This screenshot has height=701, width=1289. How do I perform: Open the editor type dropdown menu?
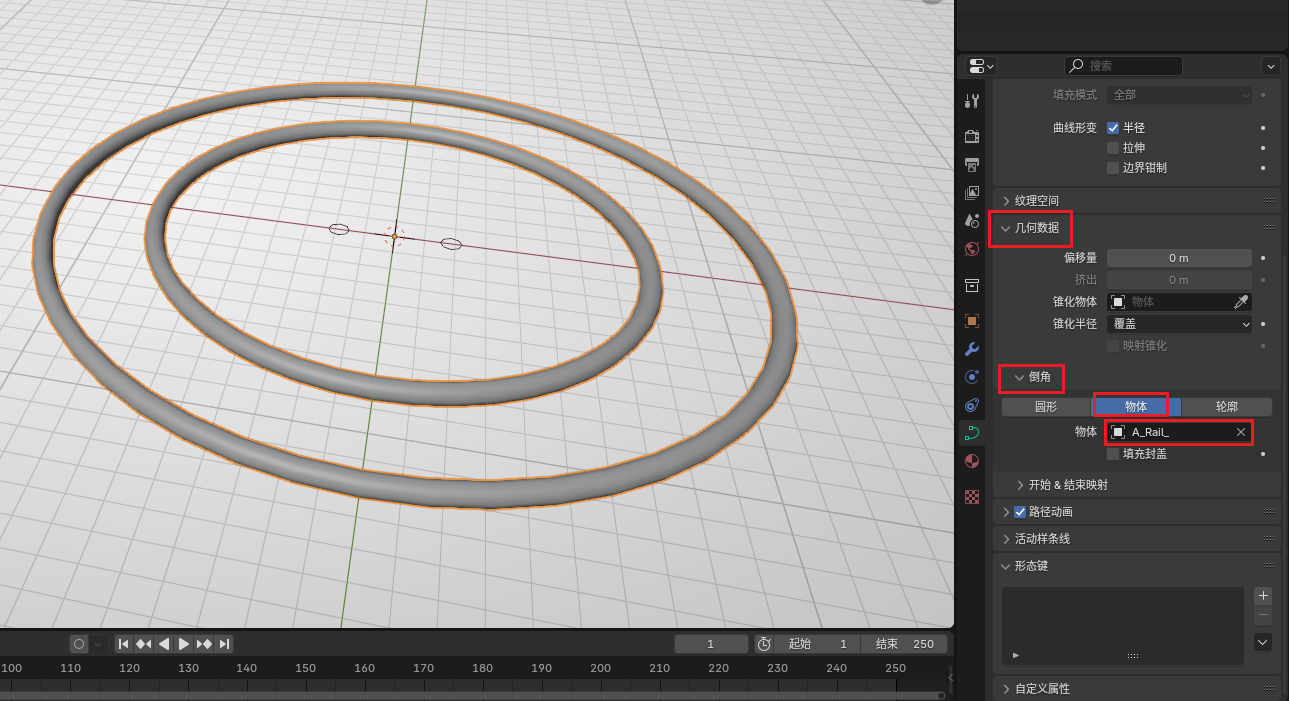pos(982,66)
